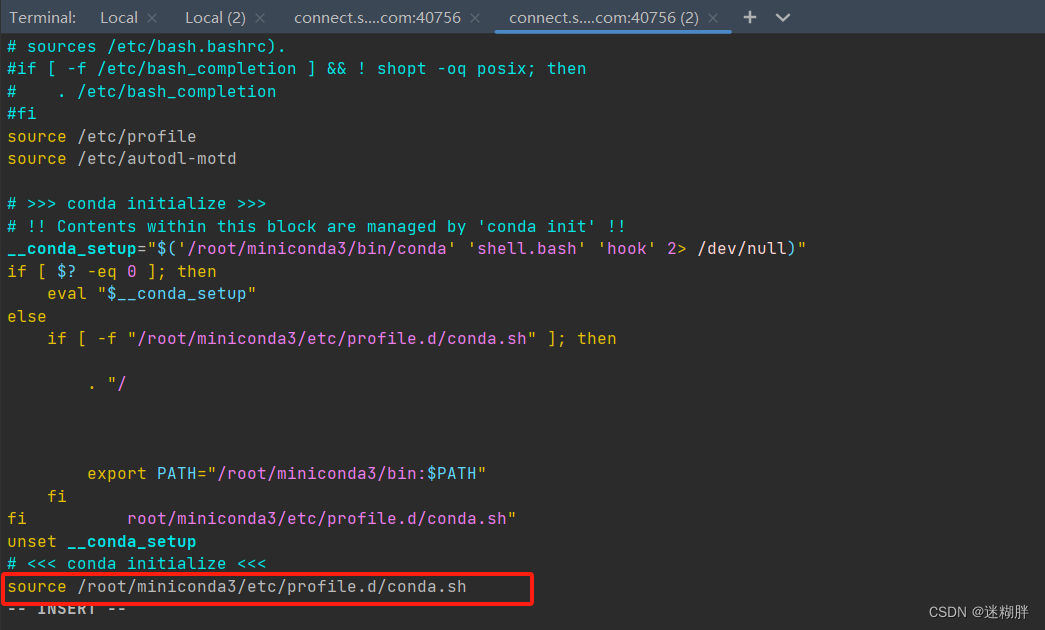The height and width of the screenshot is (630, 1045).
Task: Click the 'source /etc/profile' line
Action: [102, 137]
